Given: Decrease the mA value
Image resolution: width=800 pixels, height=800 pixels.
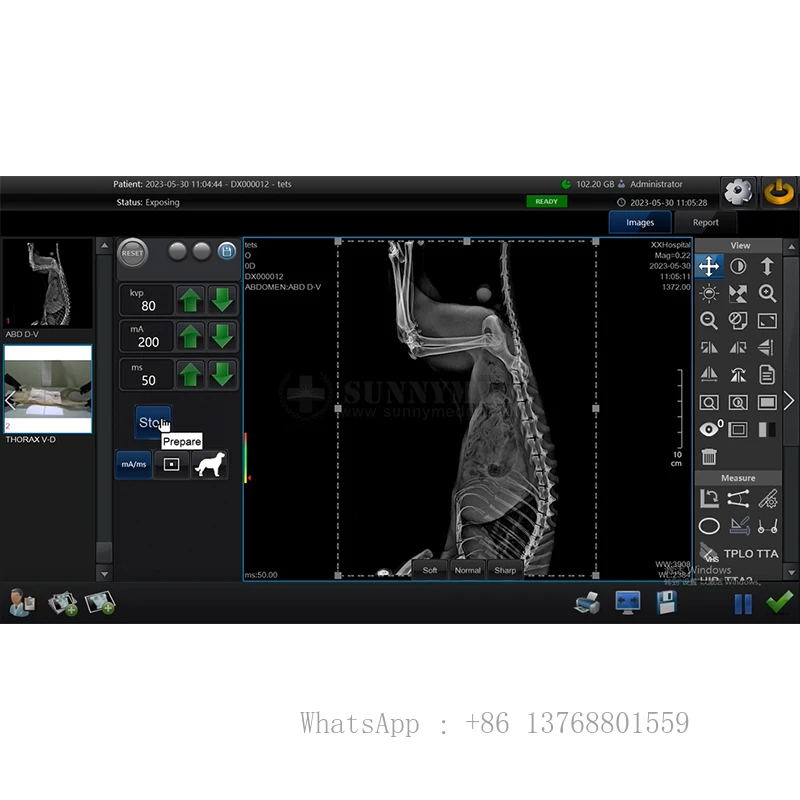Looking at the screenshot, I should pos(222,336).
